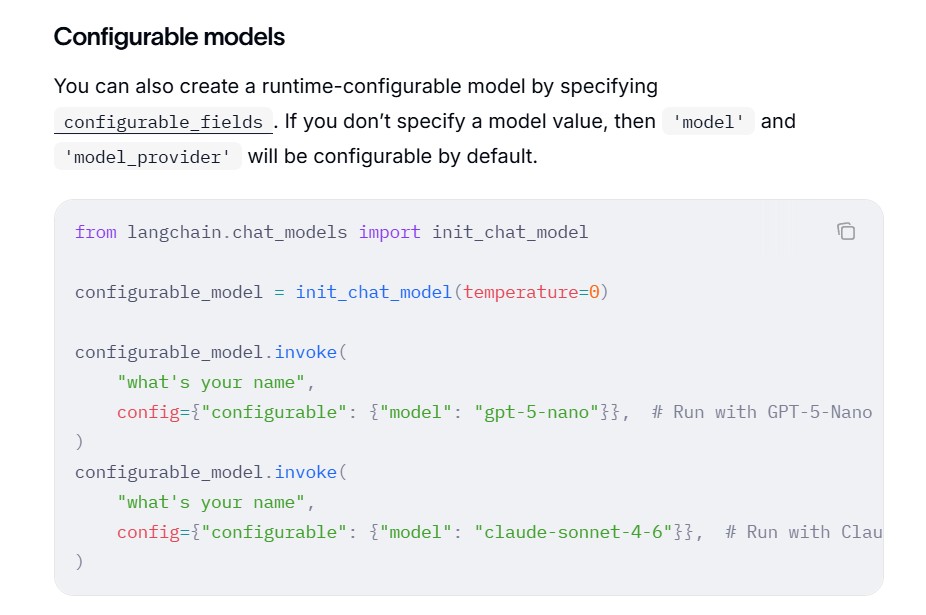Click the sentence 'will be configurable by default.'
The width and height of the screenshot is (926, 615).
[x=393, y=156]
